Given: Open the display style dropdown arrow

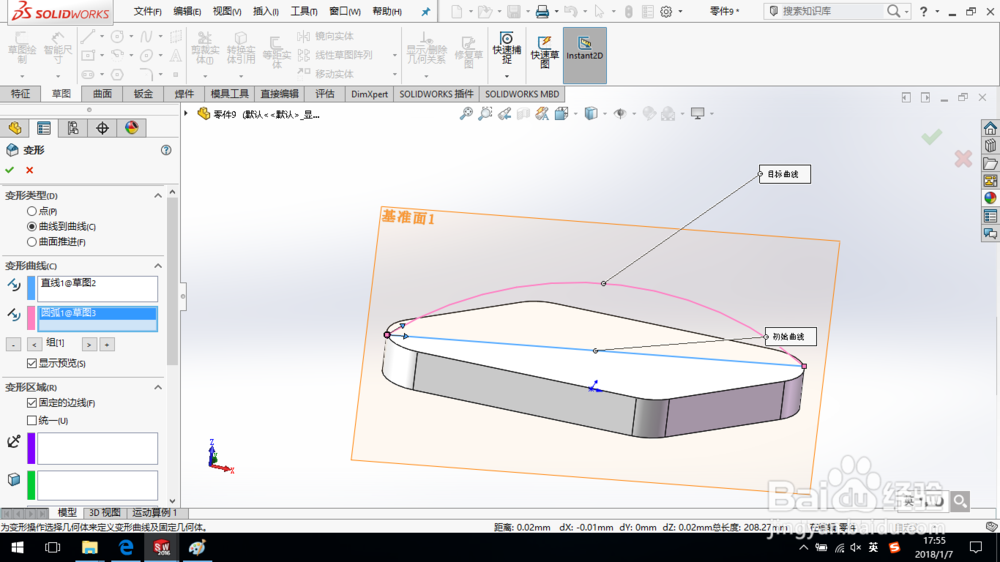Looking at the screenshot, I should coord(605,114).
